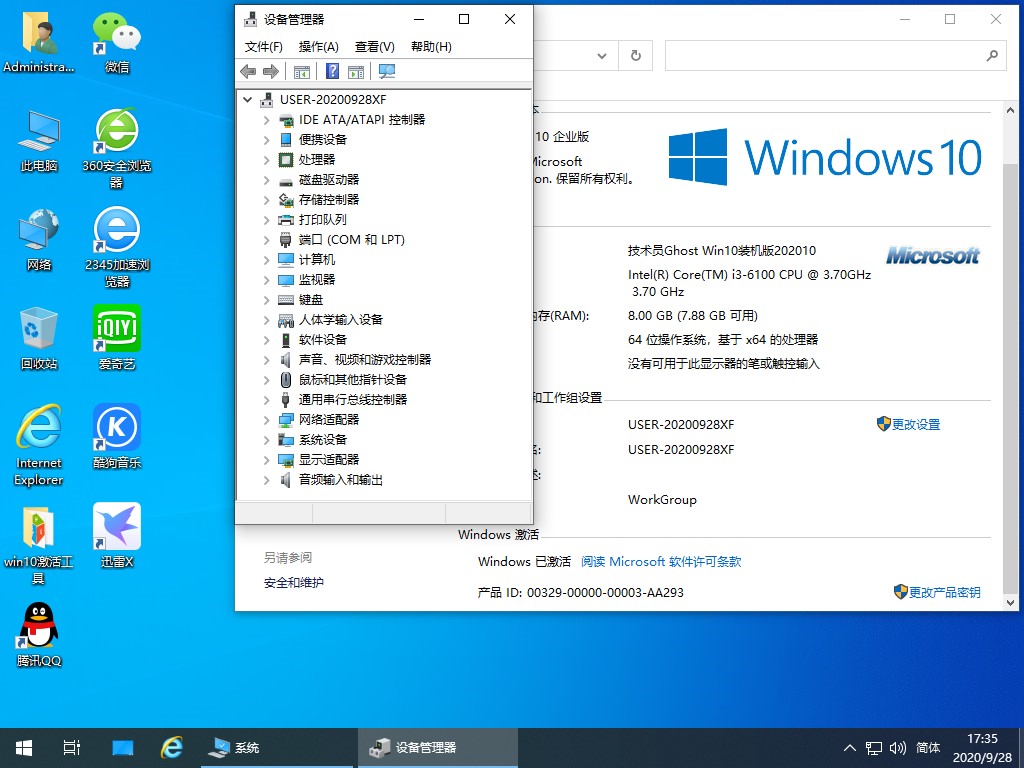This screenshot has width=1024, height=768.
Task: Collapse the USER-20200928XF root node
Action: click(247, 100)
